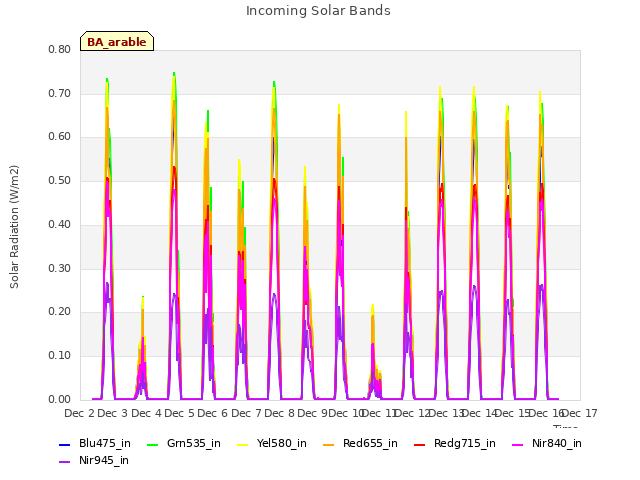Click the 0.80 y-axis tick label
This screenshot has height=480, width=640.
(x=60, y=49)
